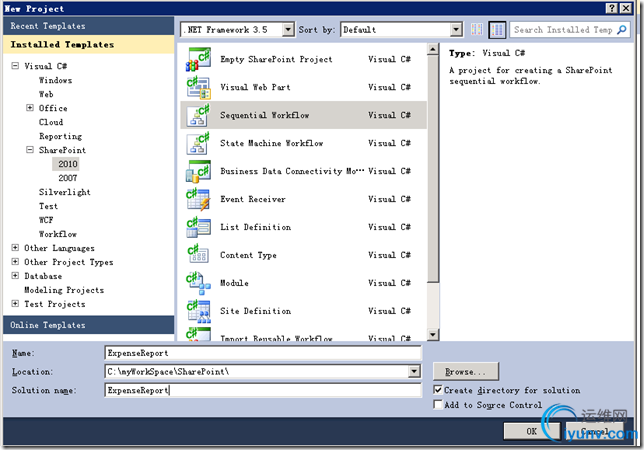The image size is (644, 450).
Task: Click the Name field containing ExpenseReport
Action: (263, 353)
